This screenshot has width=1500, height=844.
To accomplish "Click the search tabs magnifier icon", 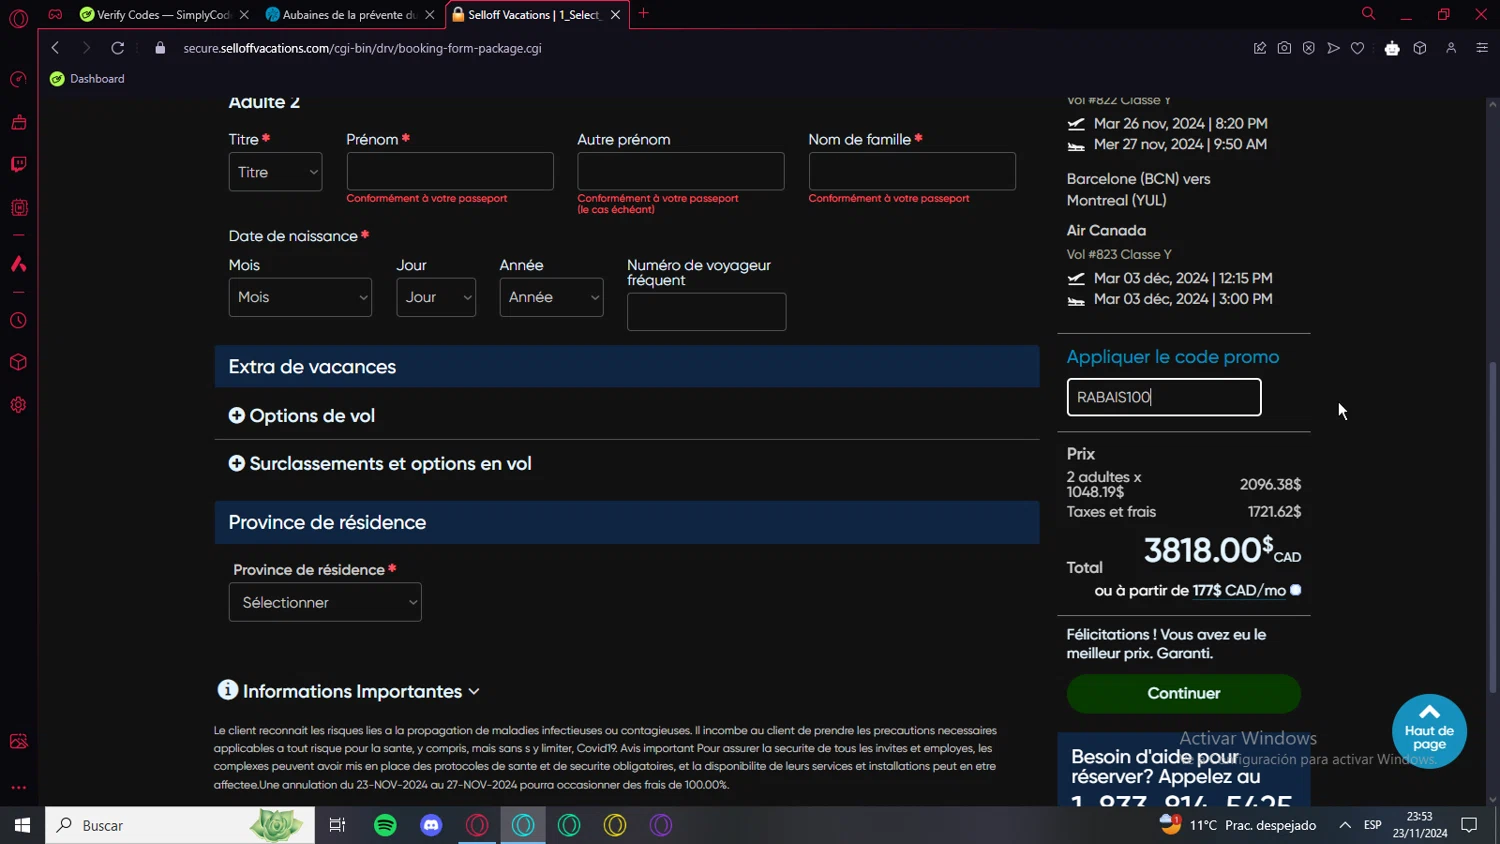I will [x=1368, y=14].
